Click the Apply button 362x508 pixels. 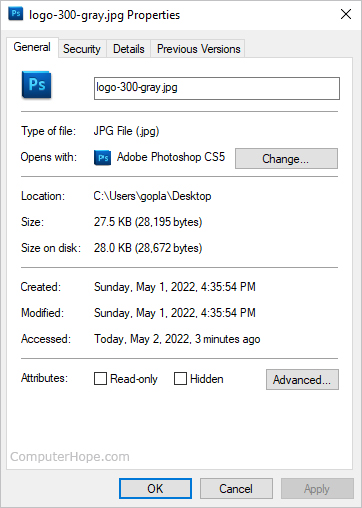317,489
